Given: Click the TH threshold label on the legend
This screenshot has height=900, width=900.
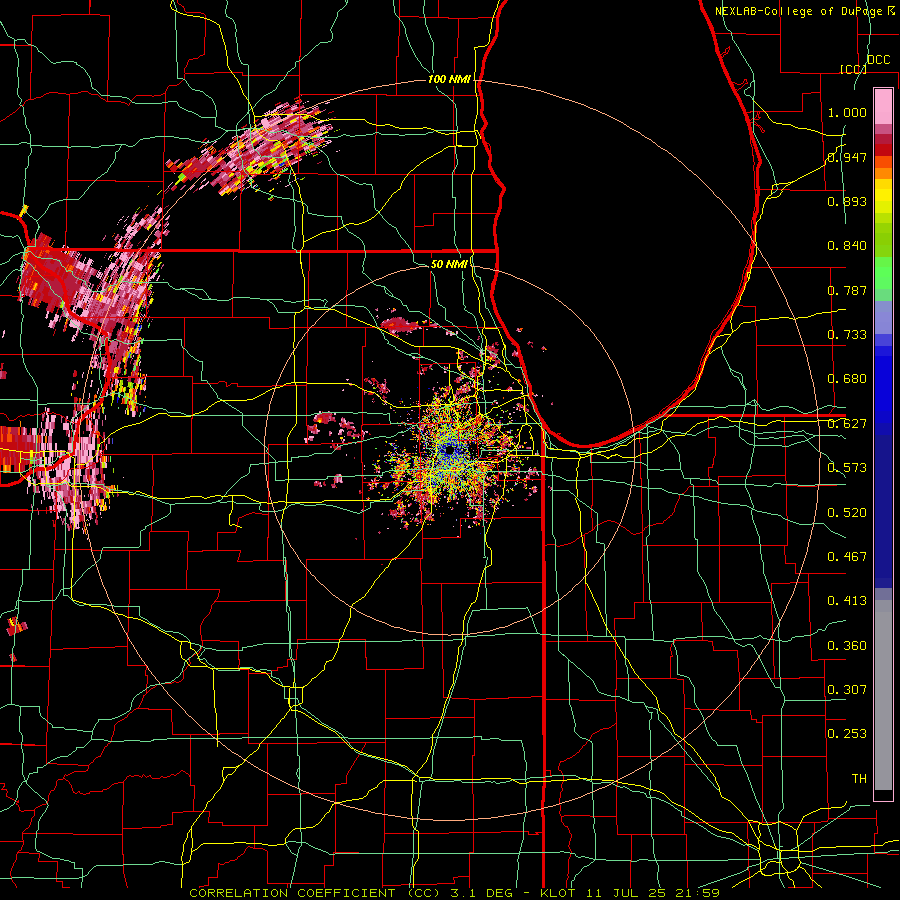Looking at the screenshot, I should pos(859,779).
